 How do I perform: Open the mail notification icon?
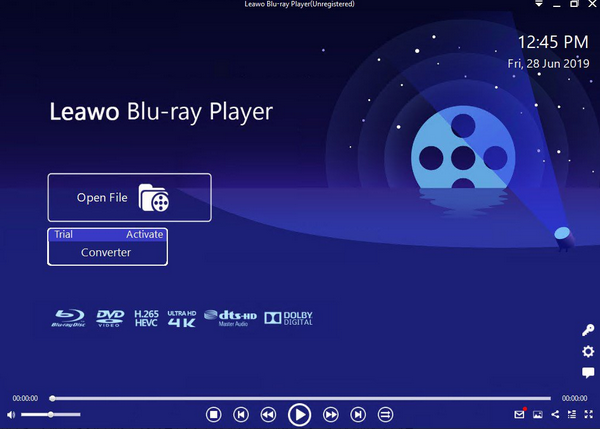coord(519,414)
